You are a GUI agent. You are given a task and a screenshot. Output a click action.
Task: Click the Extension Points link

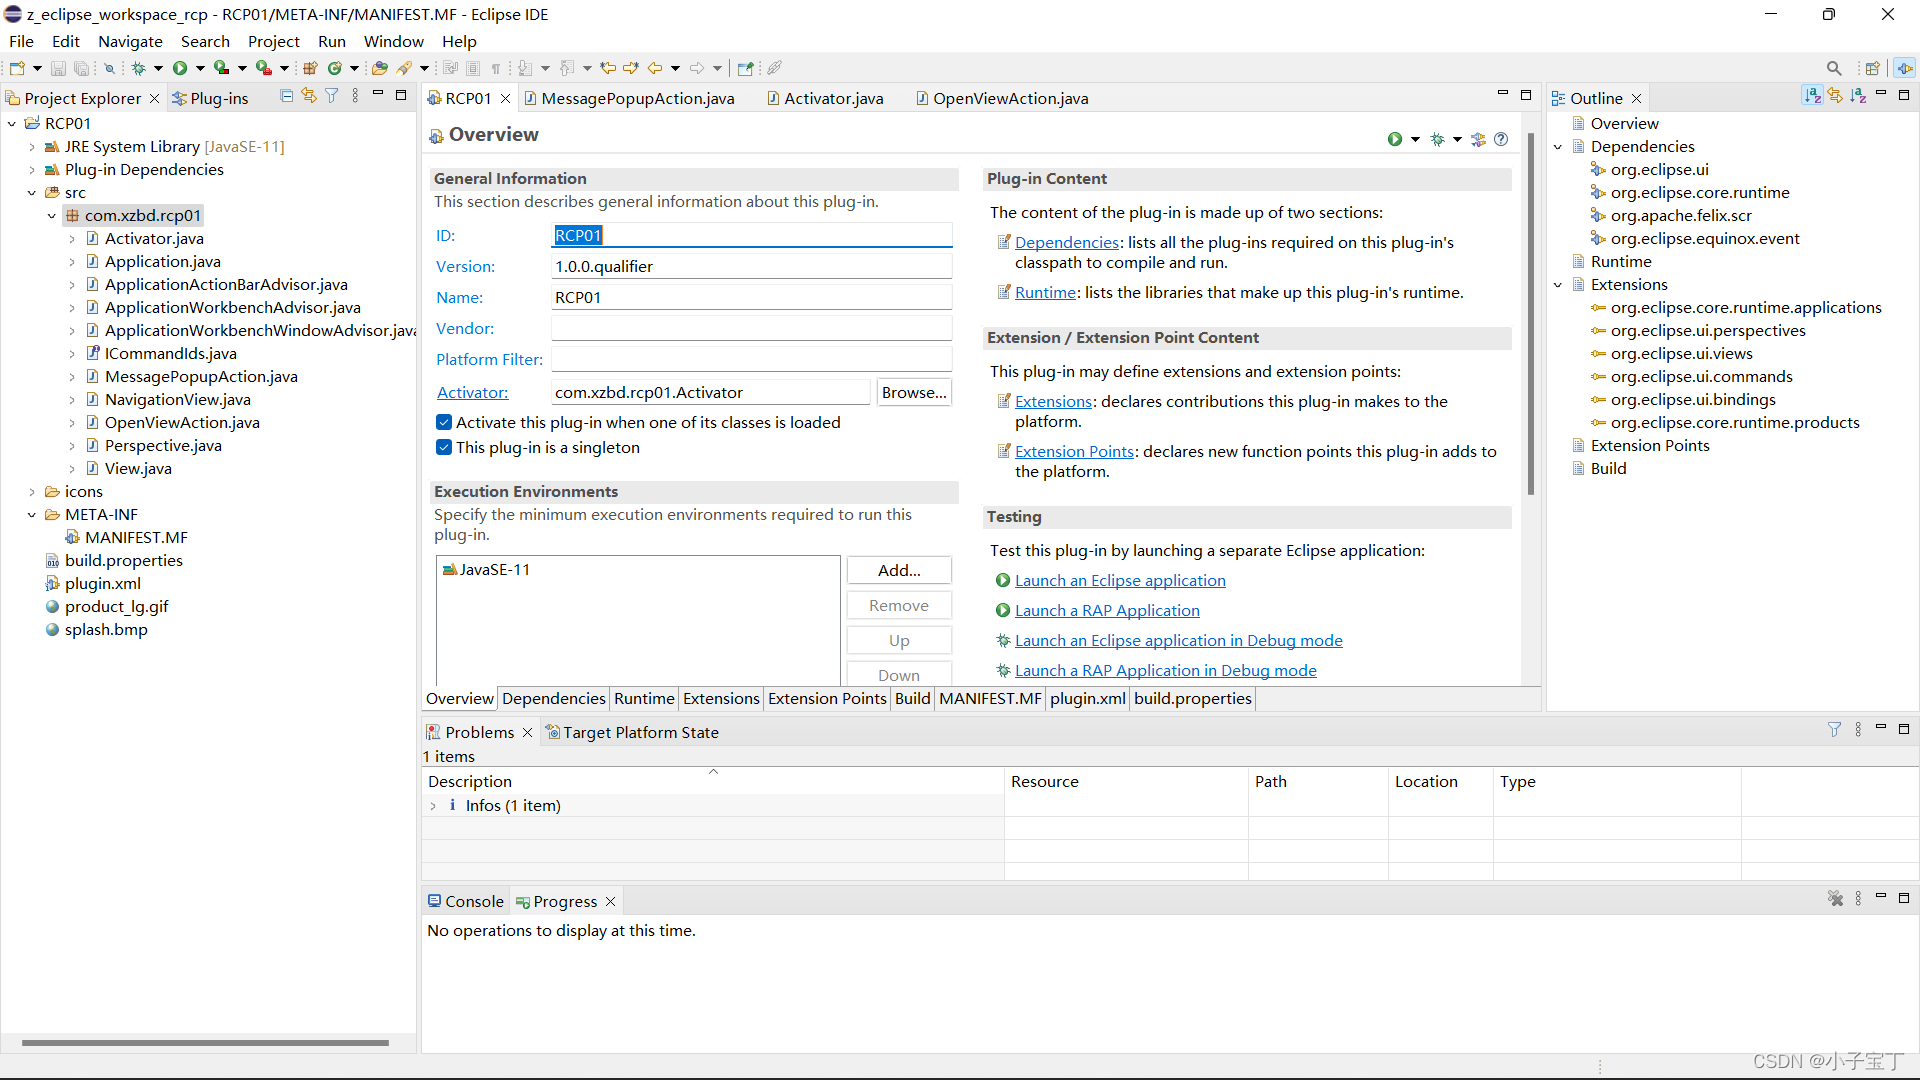(1075, 451)
